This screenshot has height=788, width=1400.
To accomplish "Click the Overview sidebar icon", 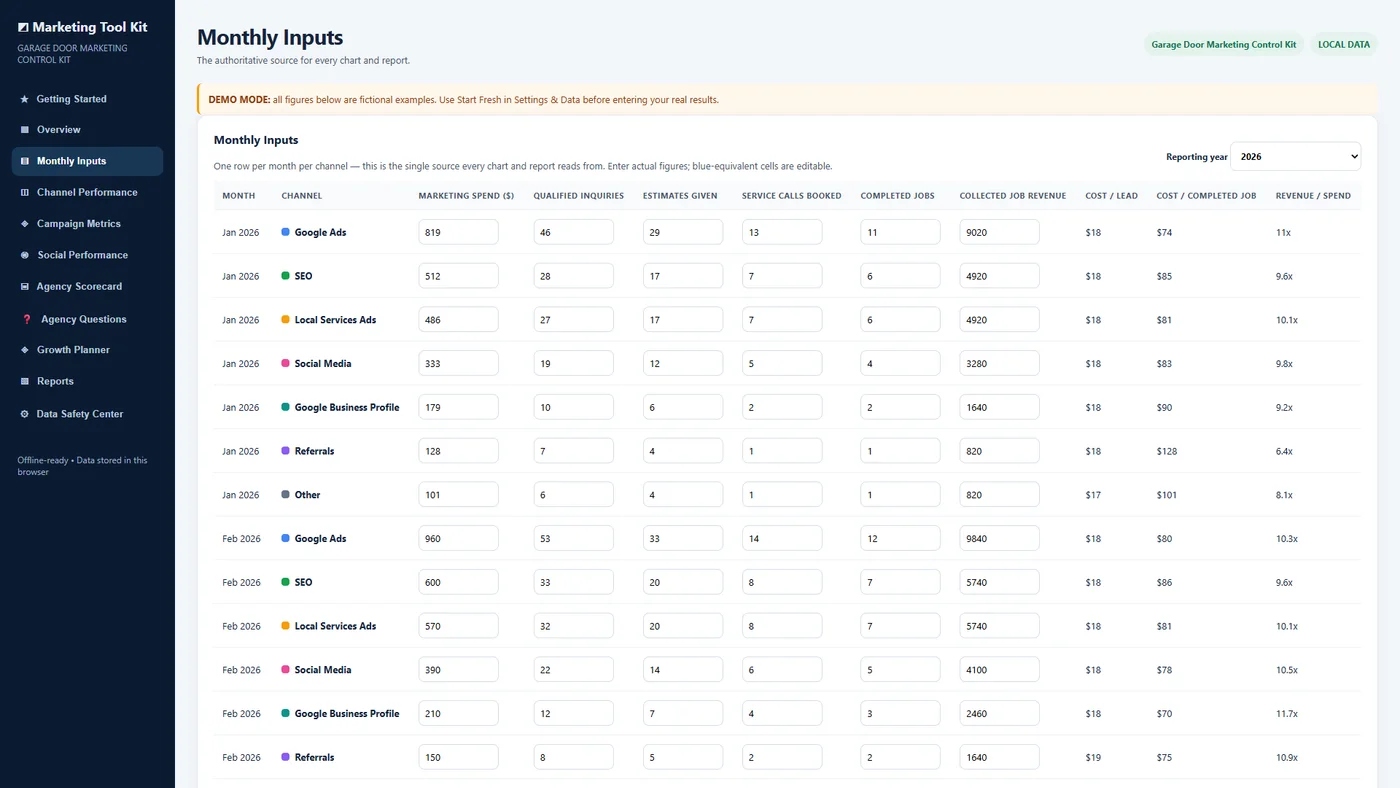I will 24,130.
